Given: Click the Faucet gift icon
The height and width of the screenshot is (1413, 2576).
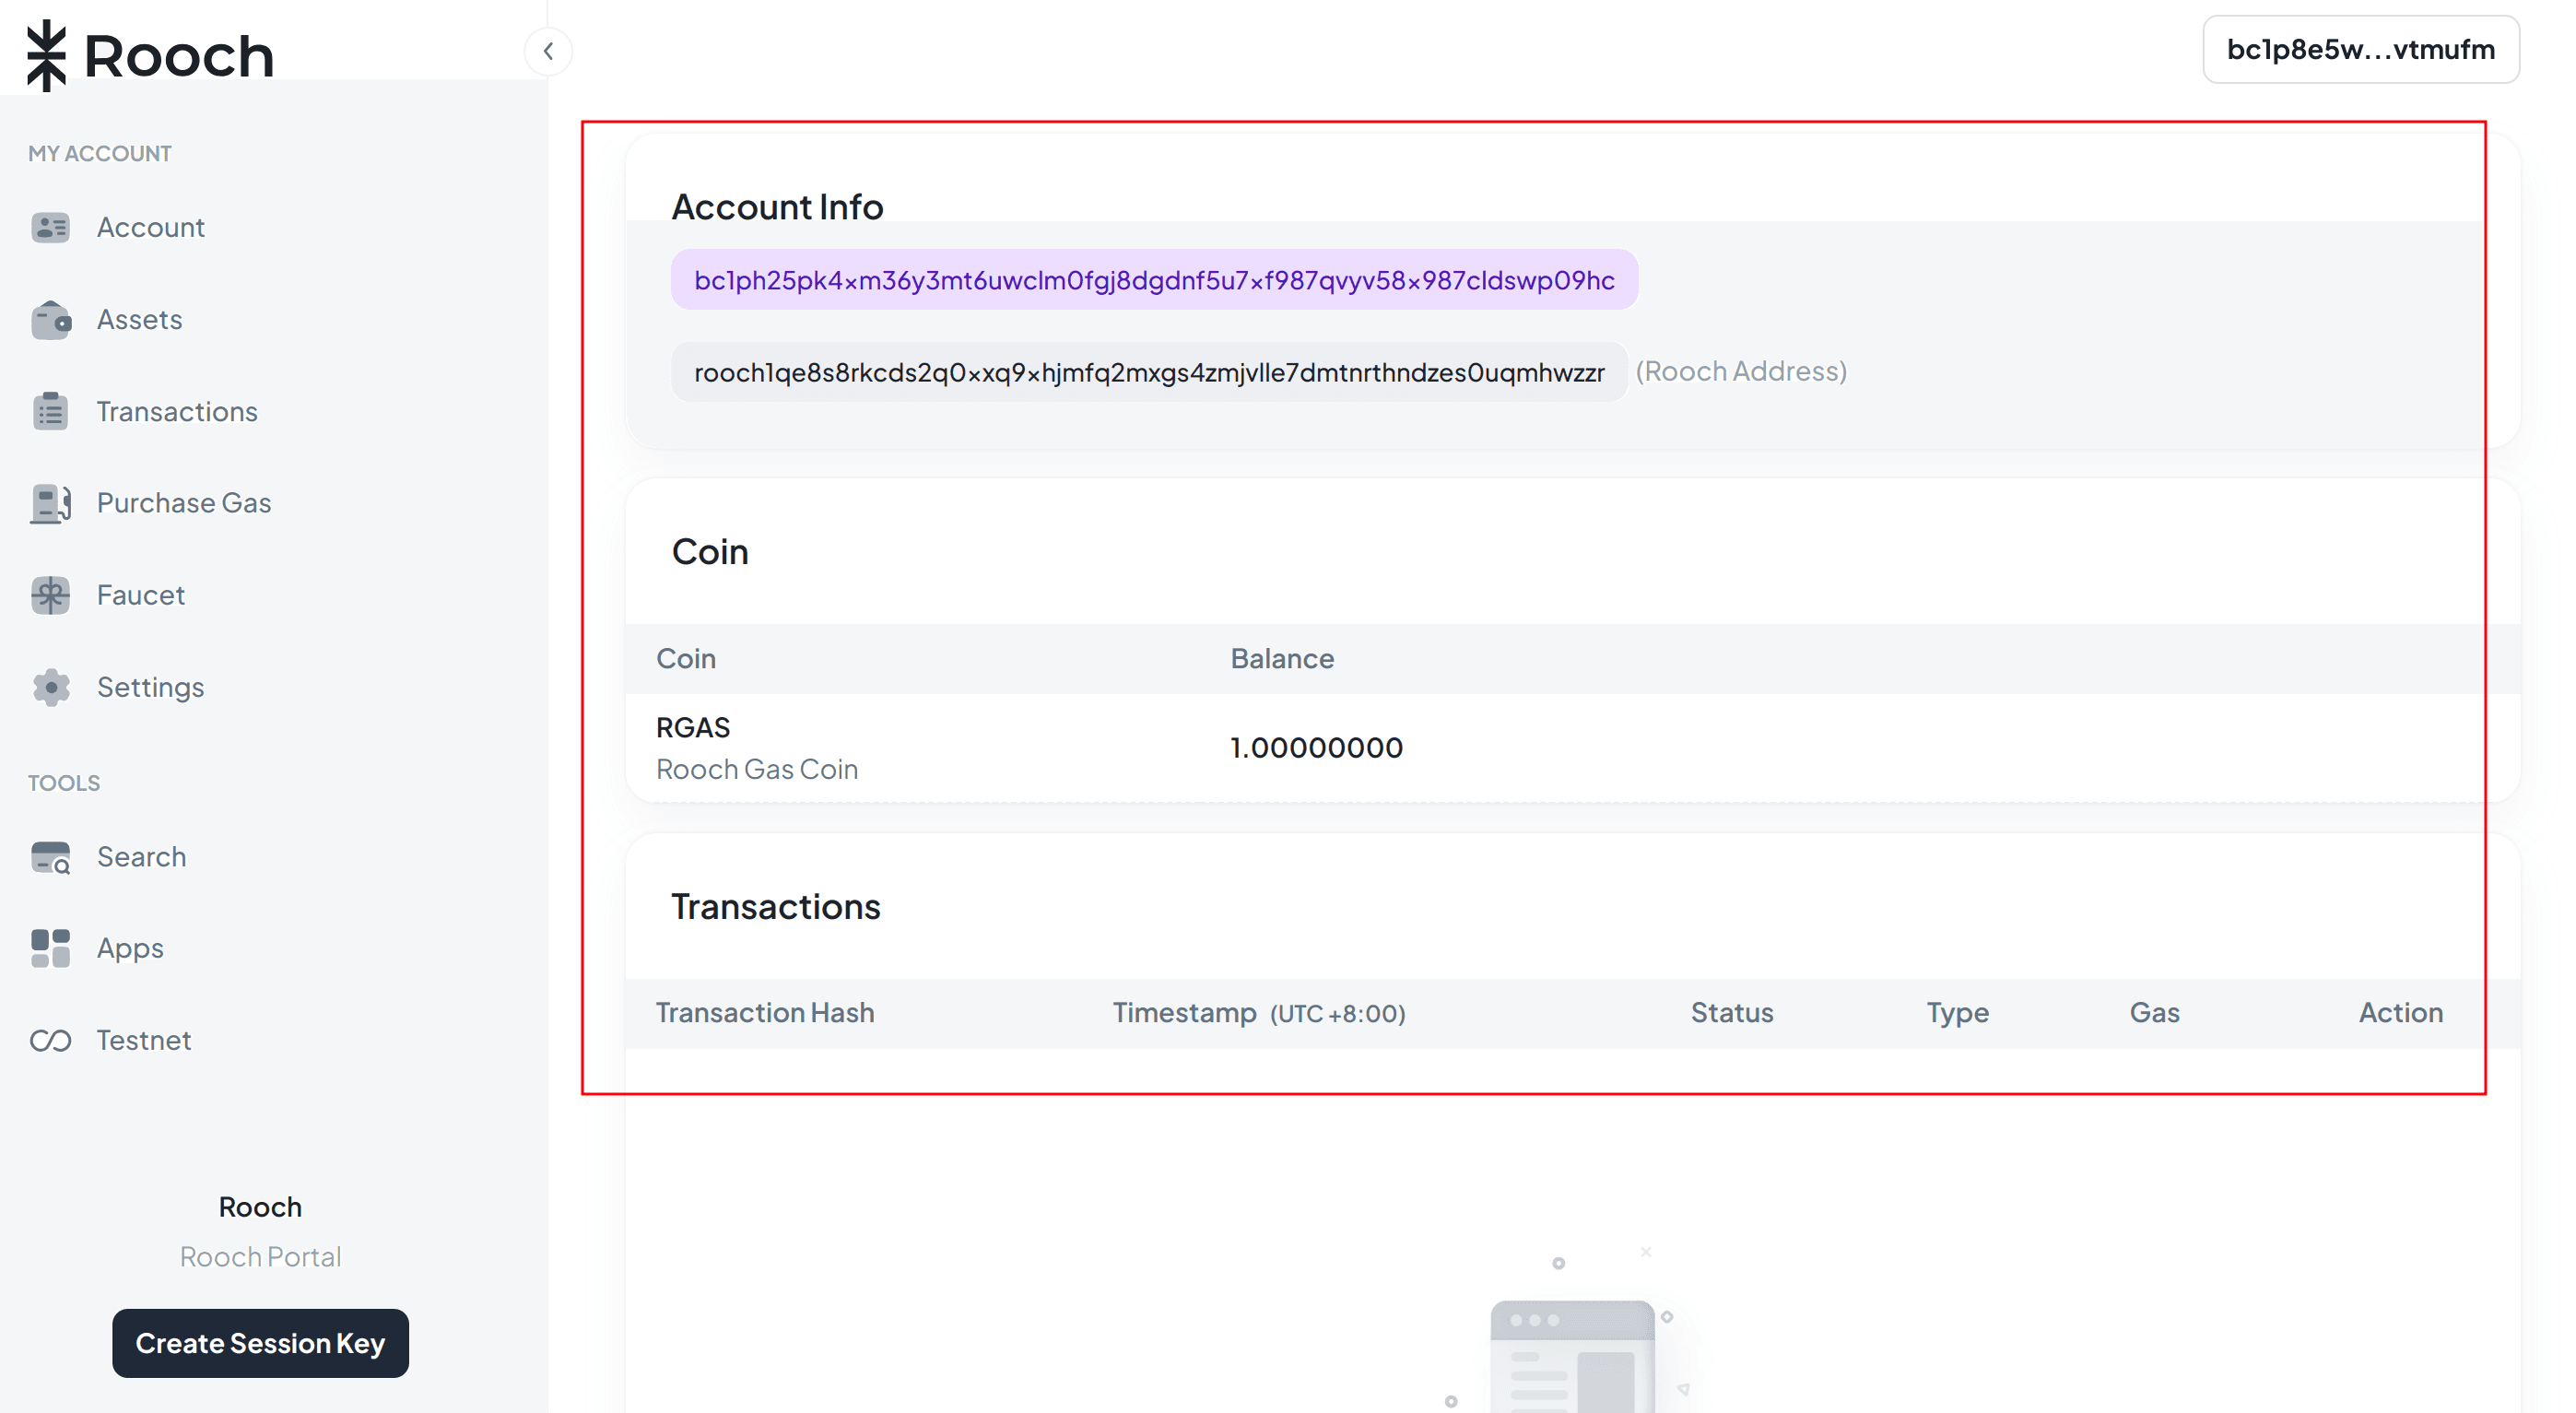Looking at the screenshot, I should click(x=50, y=595).
